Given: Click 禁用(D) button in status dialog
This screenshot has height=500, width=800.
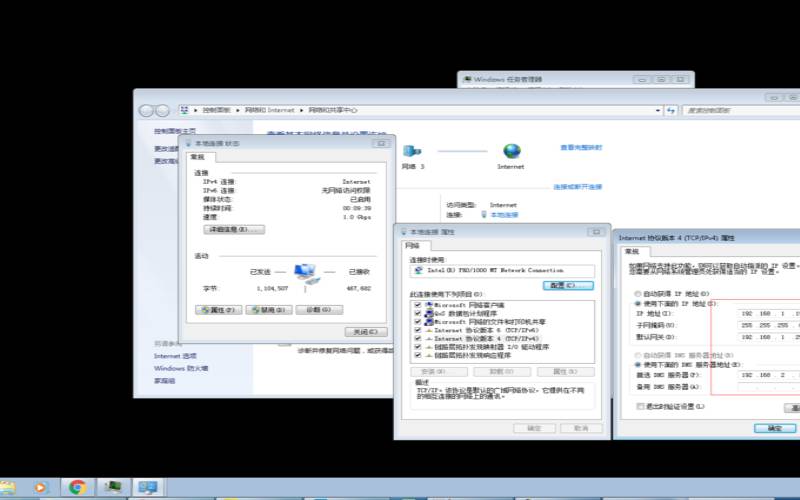Looking at the screenshot, I should click(269, 310).
